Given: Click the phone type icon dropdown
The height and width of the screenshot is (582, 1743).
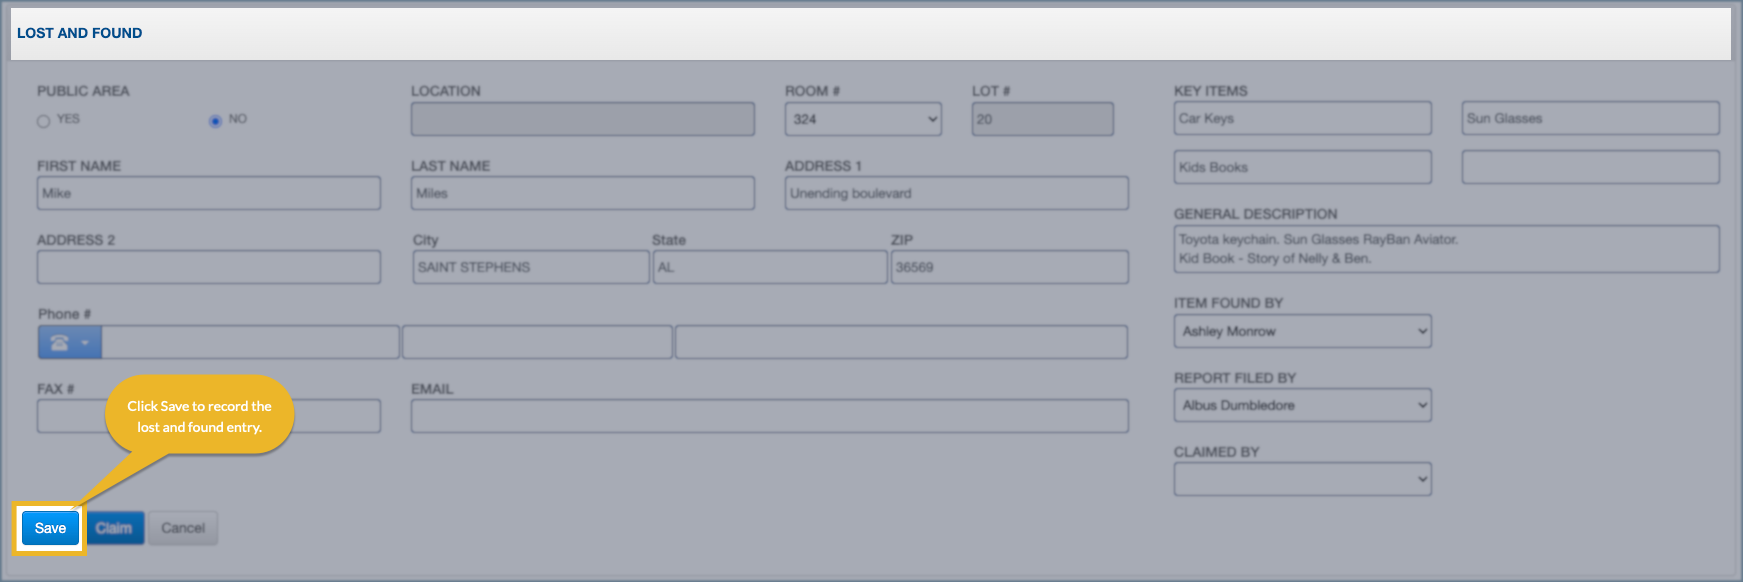Looking at the screenshot, I should (x=69, y=342).
